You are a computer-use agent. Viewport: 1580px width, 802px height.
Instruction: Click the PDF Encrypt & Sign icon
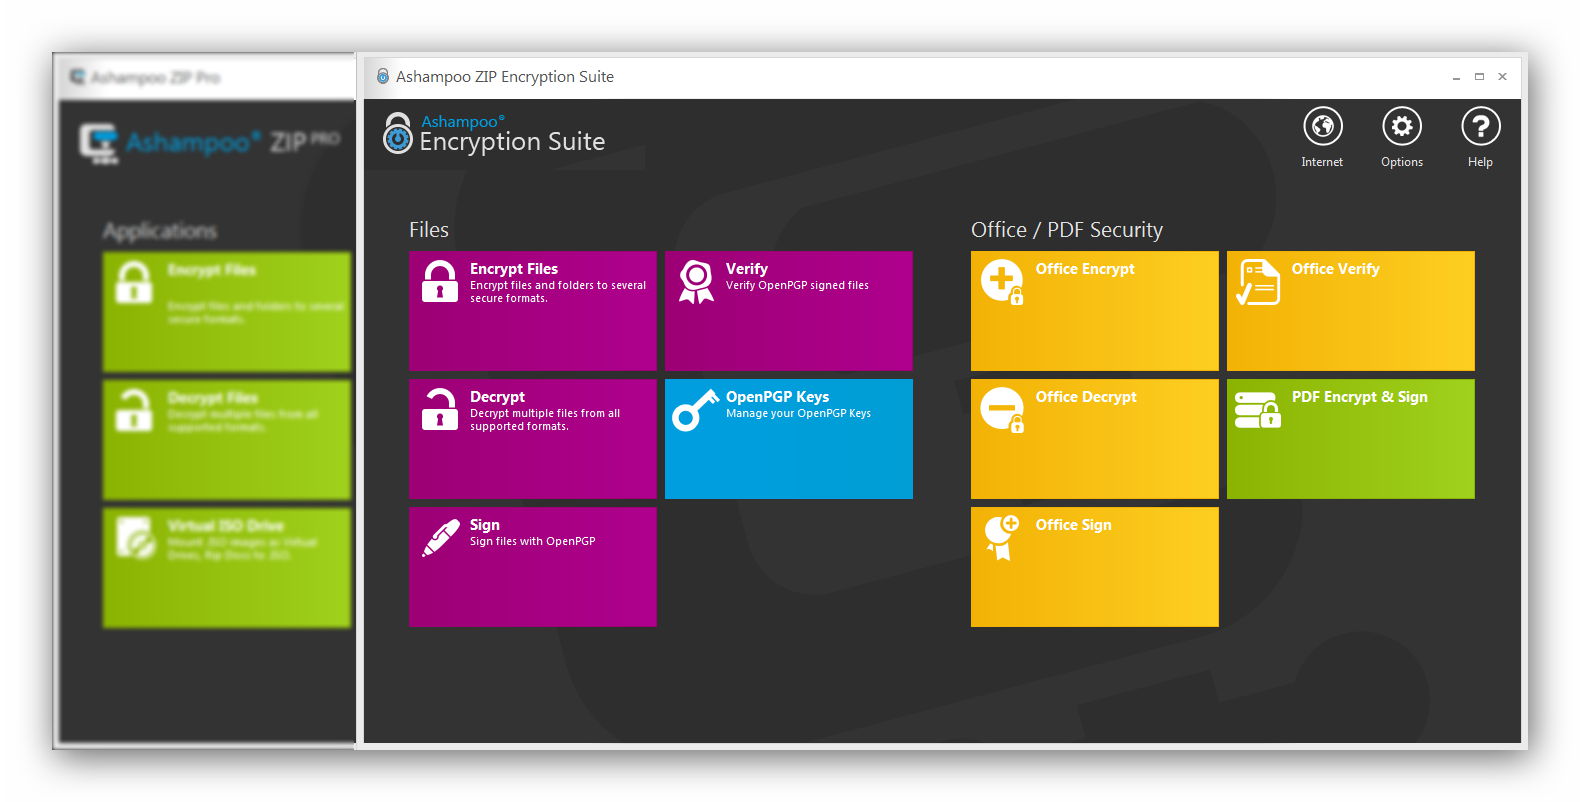[x=1258, y=409]
